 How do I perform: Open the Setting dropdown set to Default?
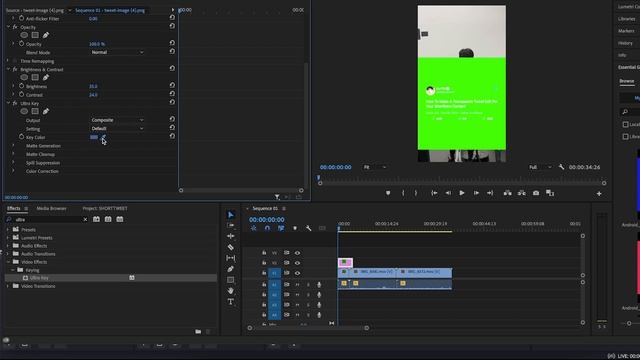point(117,129)
